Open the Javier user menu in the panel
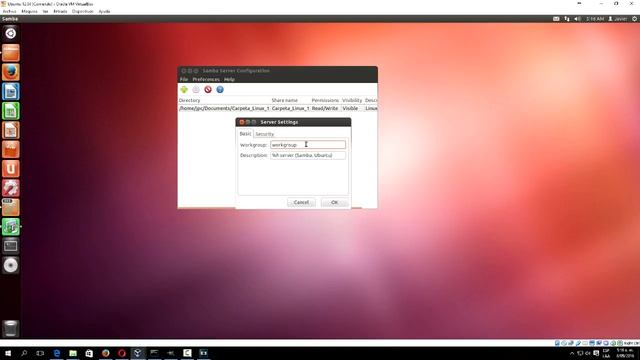640x360 pixels. (618, 19)
